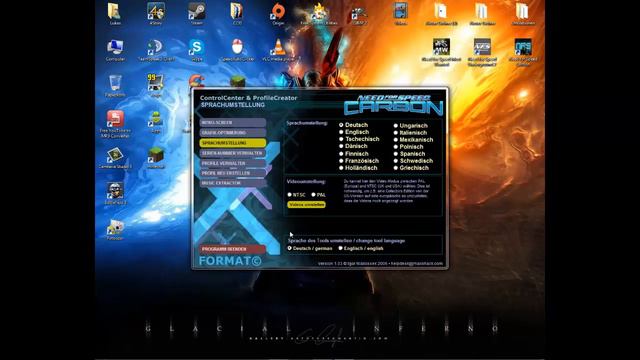Launch the Battlefield 3 shortcut

(x=115, y=193)
